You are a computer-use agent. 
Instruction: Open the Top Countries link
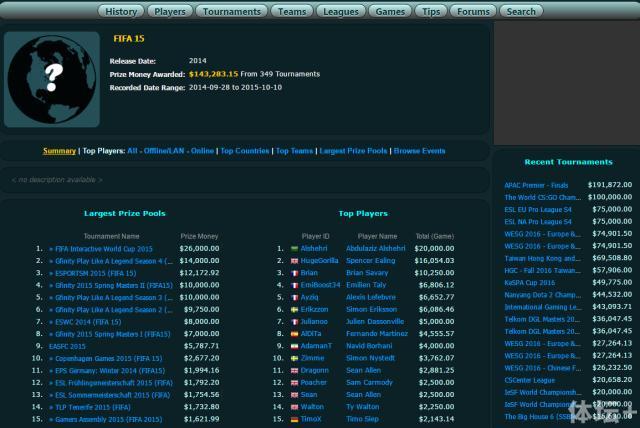pyautogui.click(x=245, y=151)
